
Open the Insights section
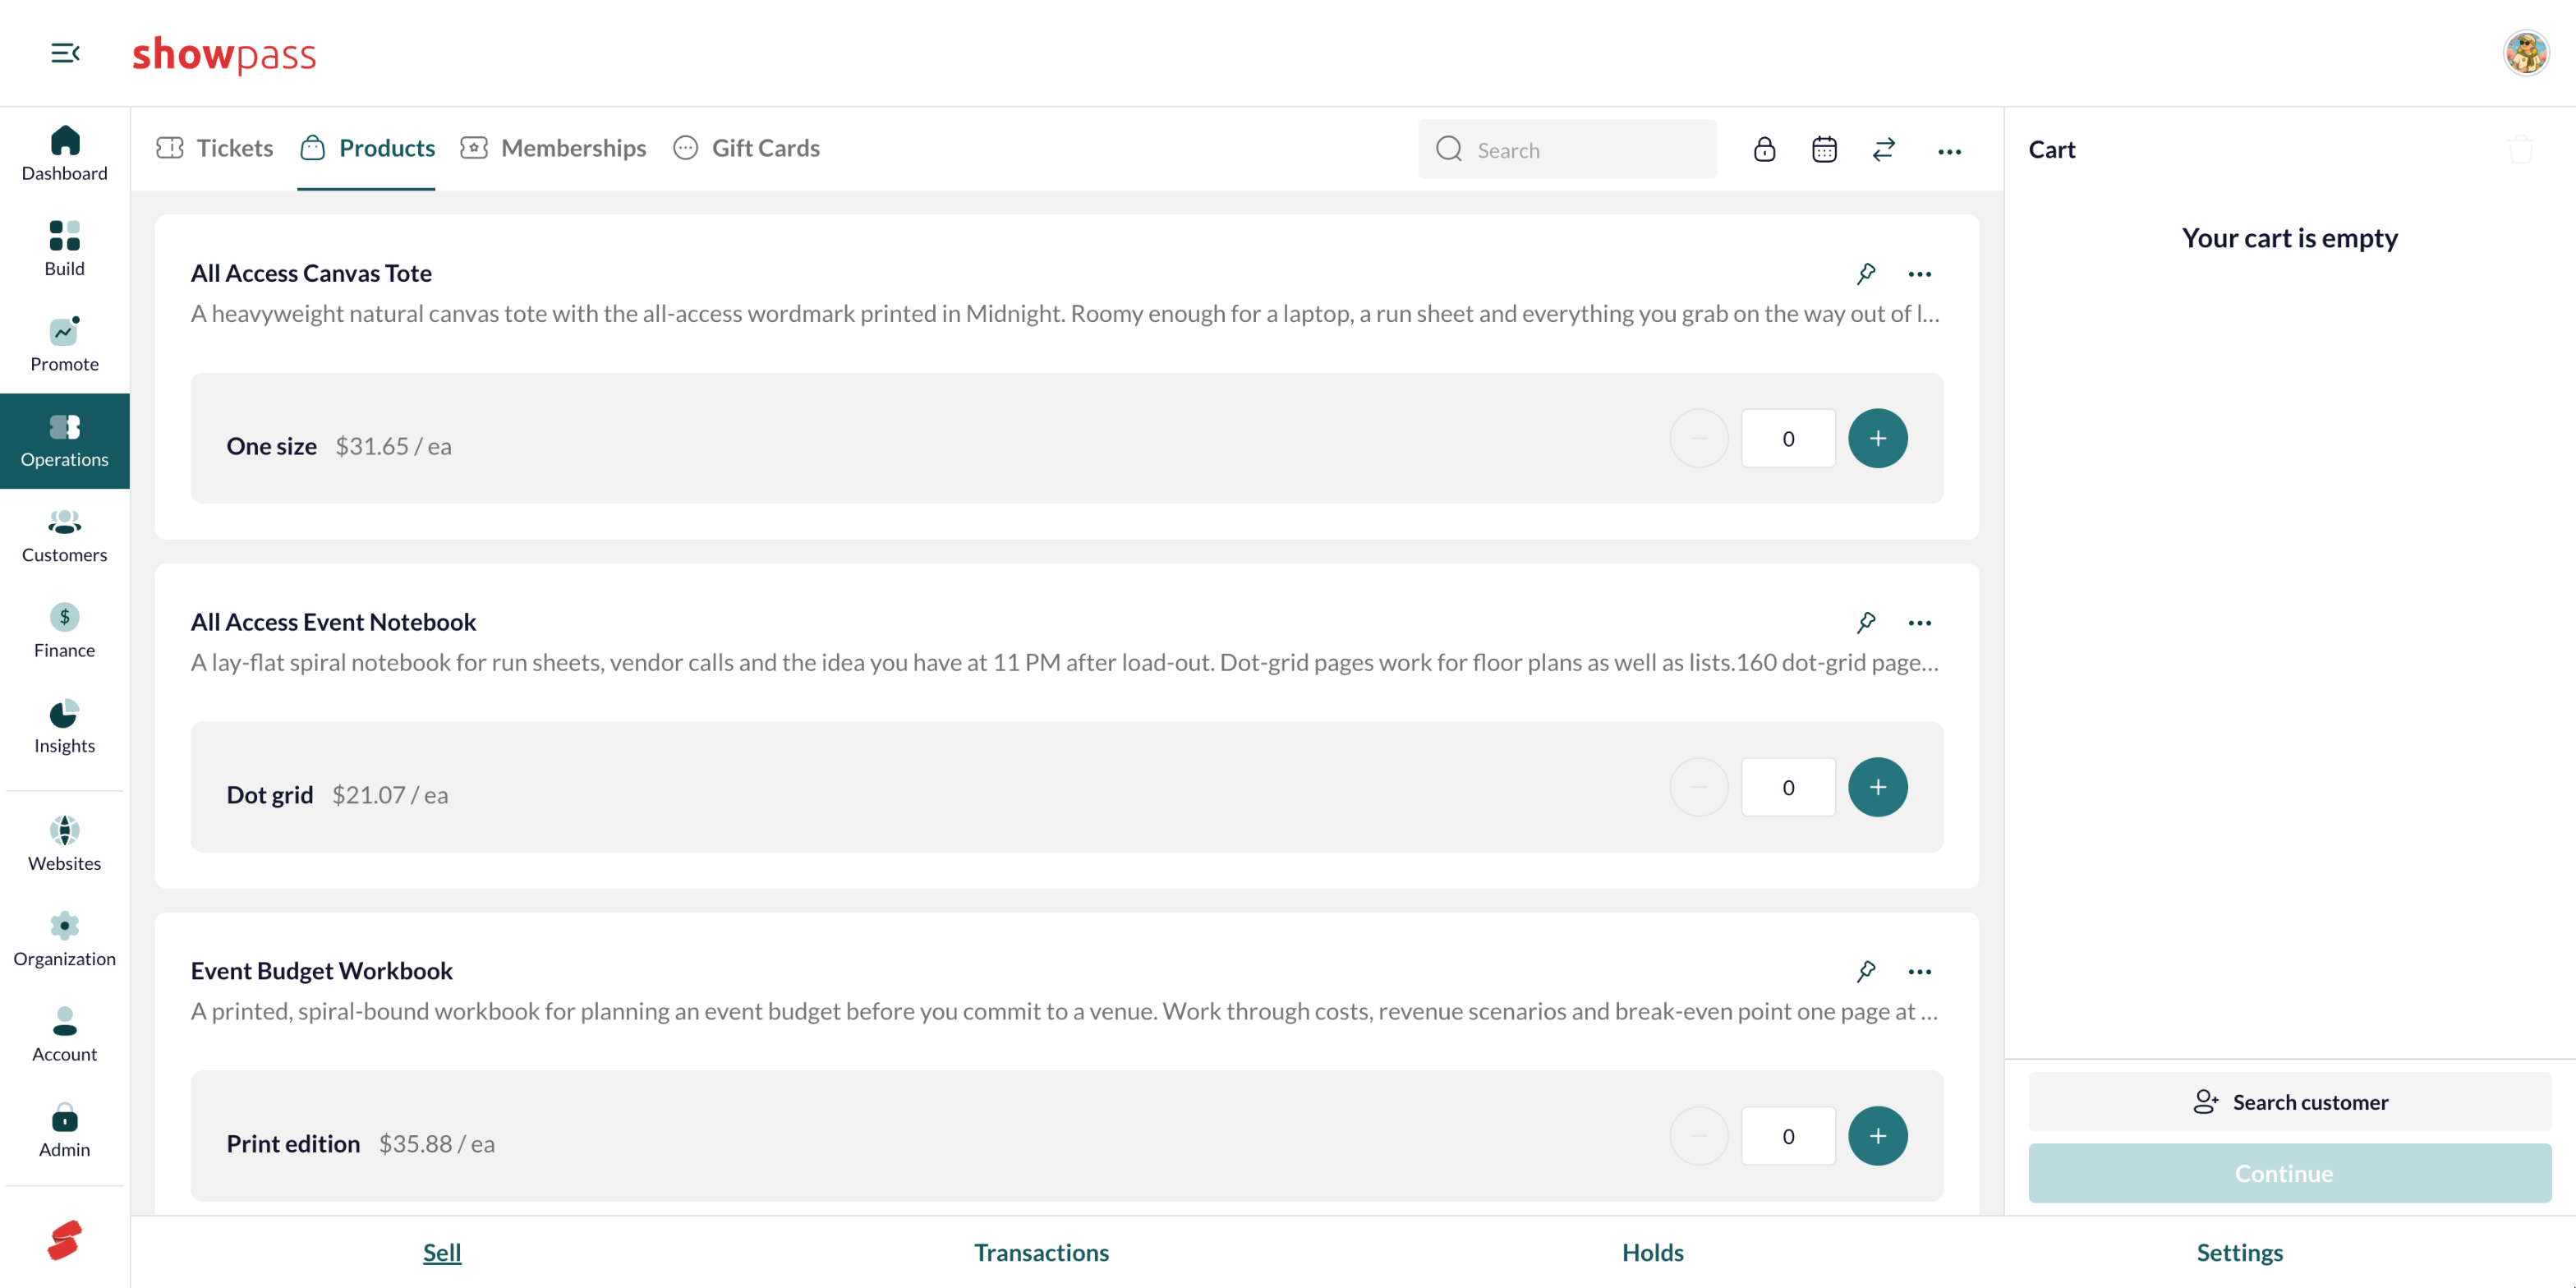pyautogui.click(x=65, y=727)
